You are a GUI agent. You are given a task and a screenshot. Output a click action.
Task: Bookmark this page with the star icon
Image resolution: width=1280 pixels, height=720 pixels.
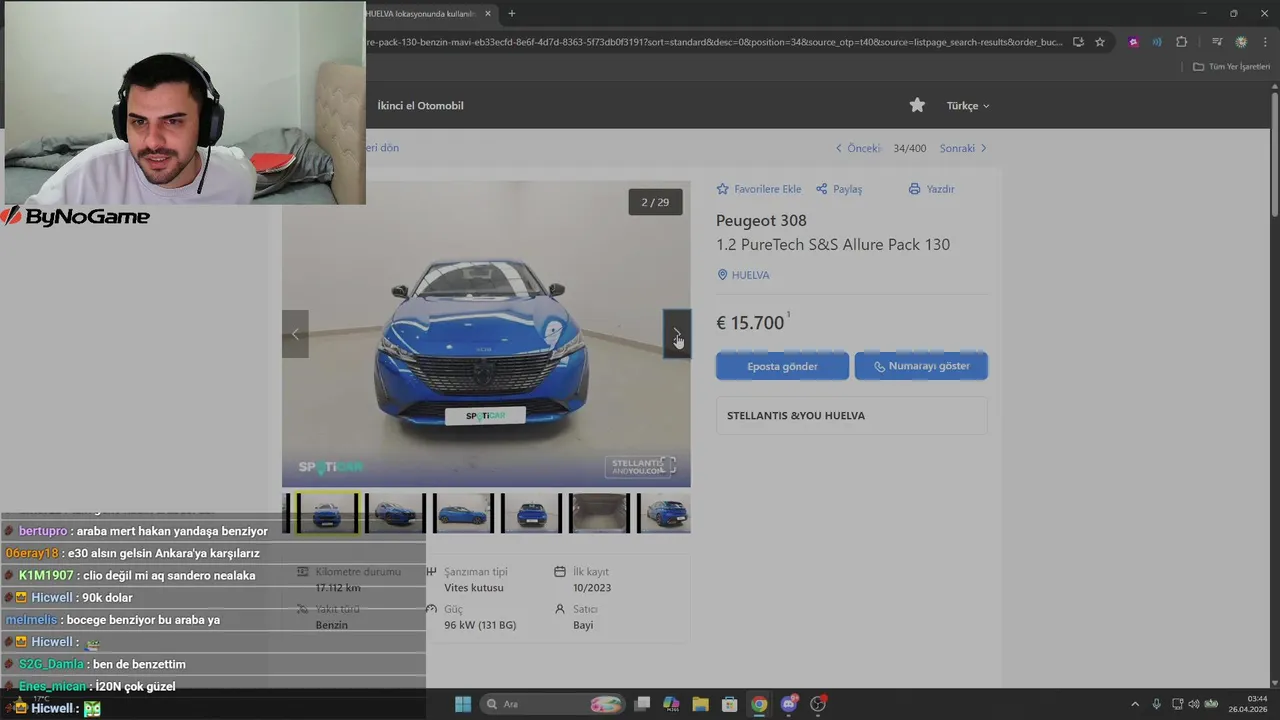point(1100,42)
